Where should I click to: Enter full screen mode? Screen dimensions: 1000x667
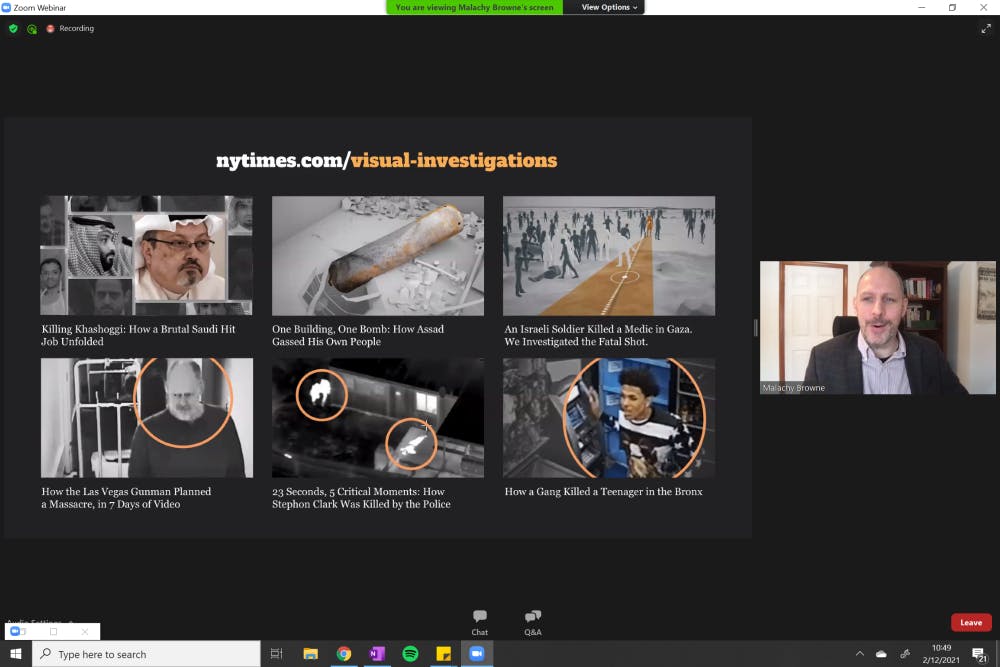point(985,29)
